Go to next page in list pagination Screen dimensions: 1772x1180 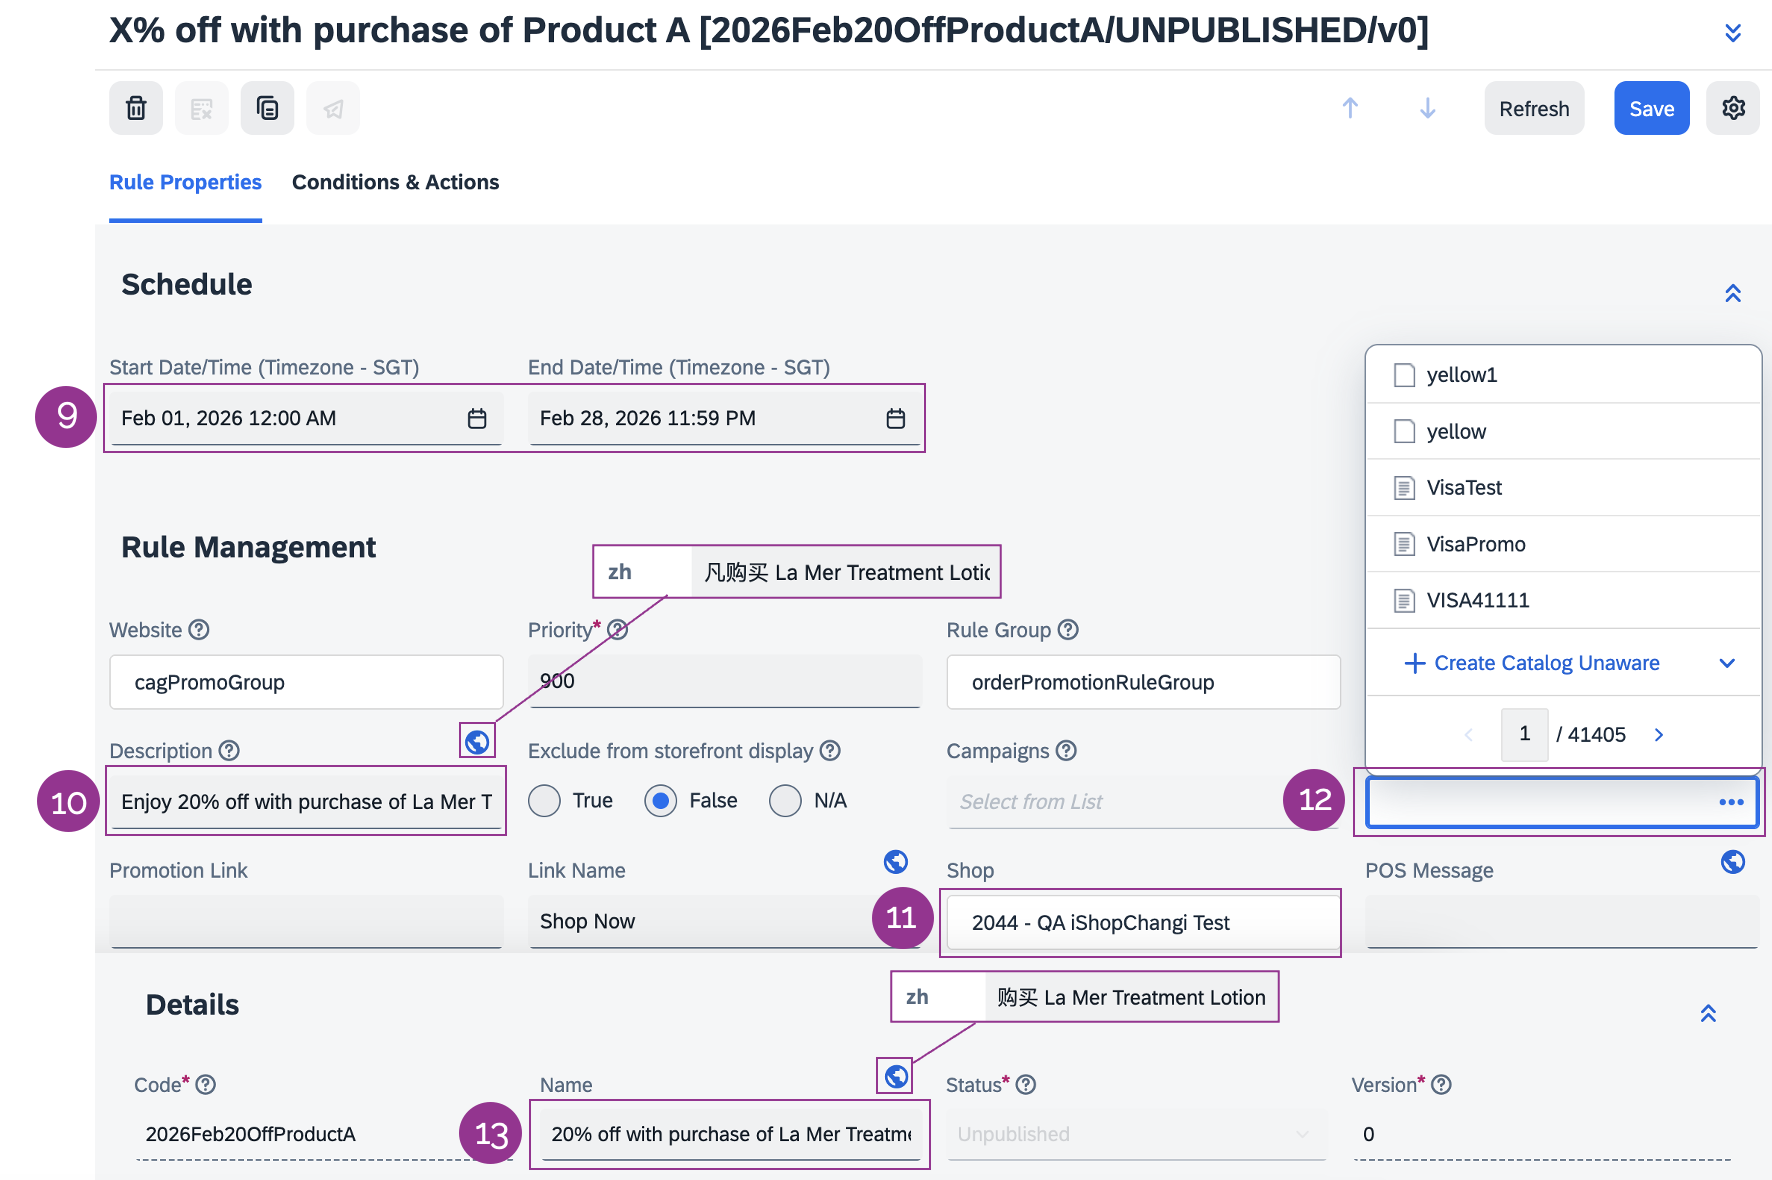(1658, 735)
